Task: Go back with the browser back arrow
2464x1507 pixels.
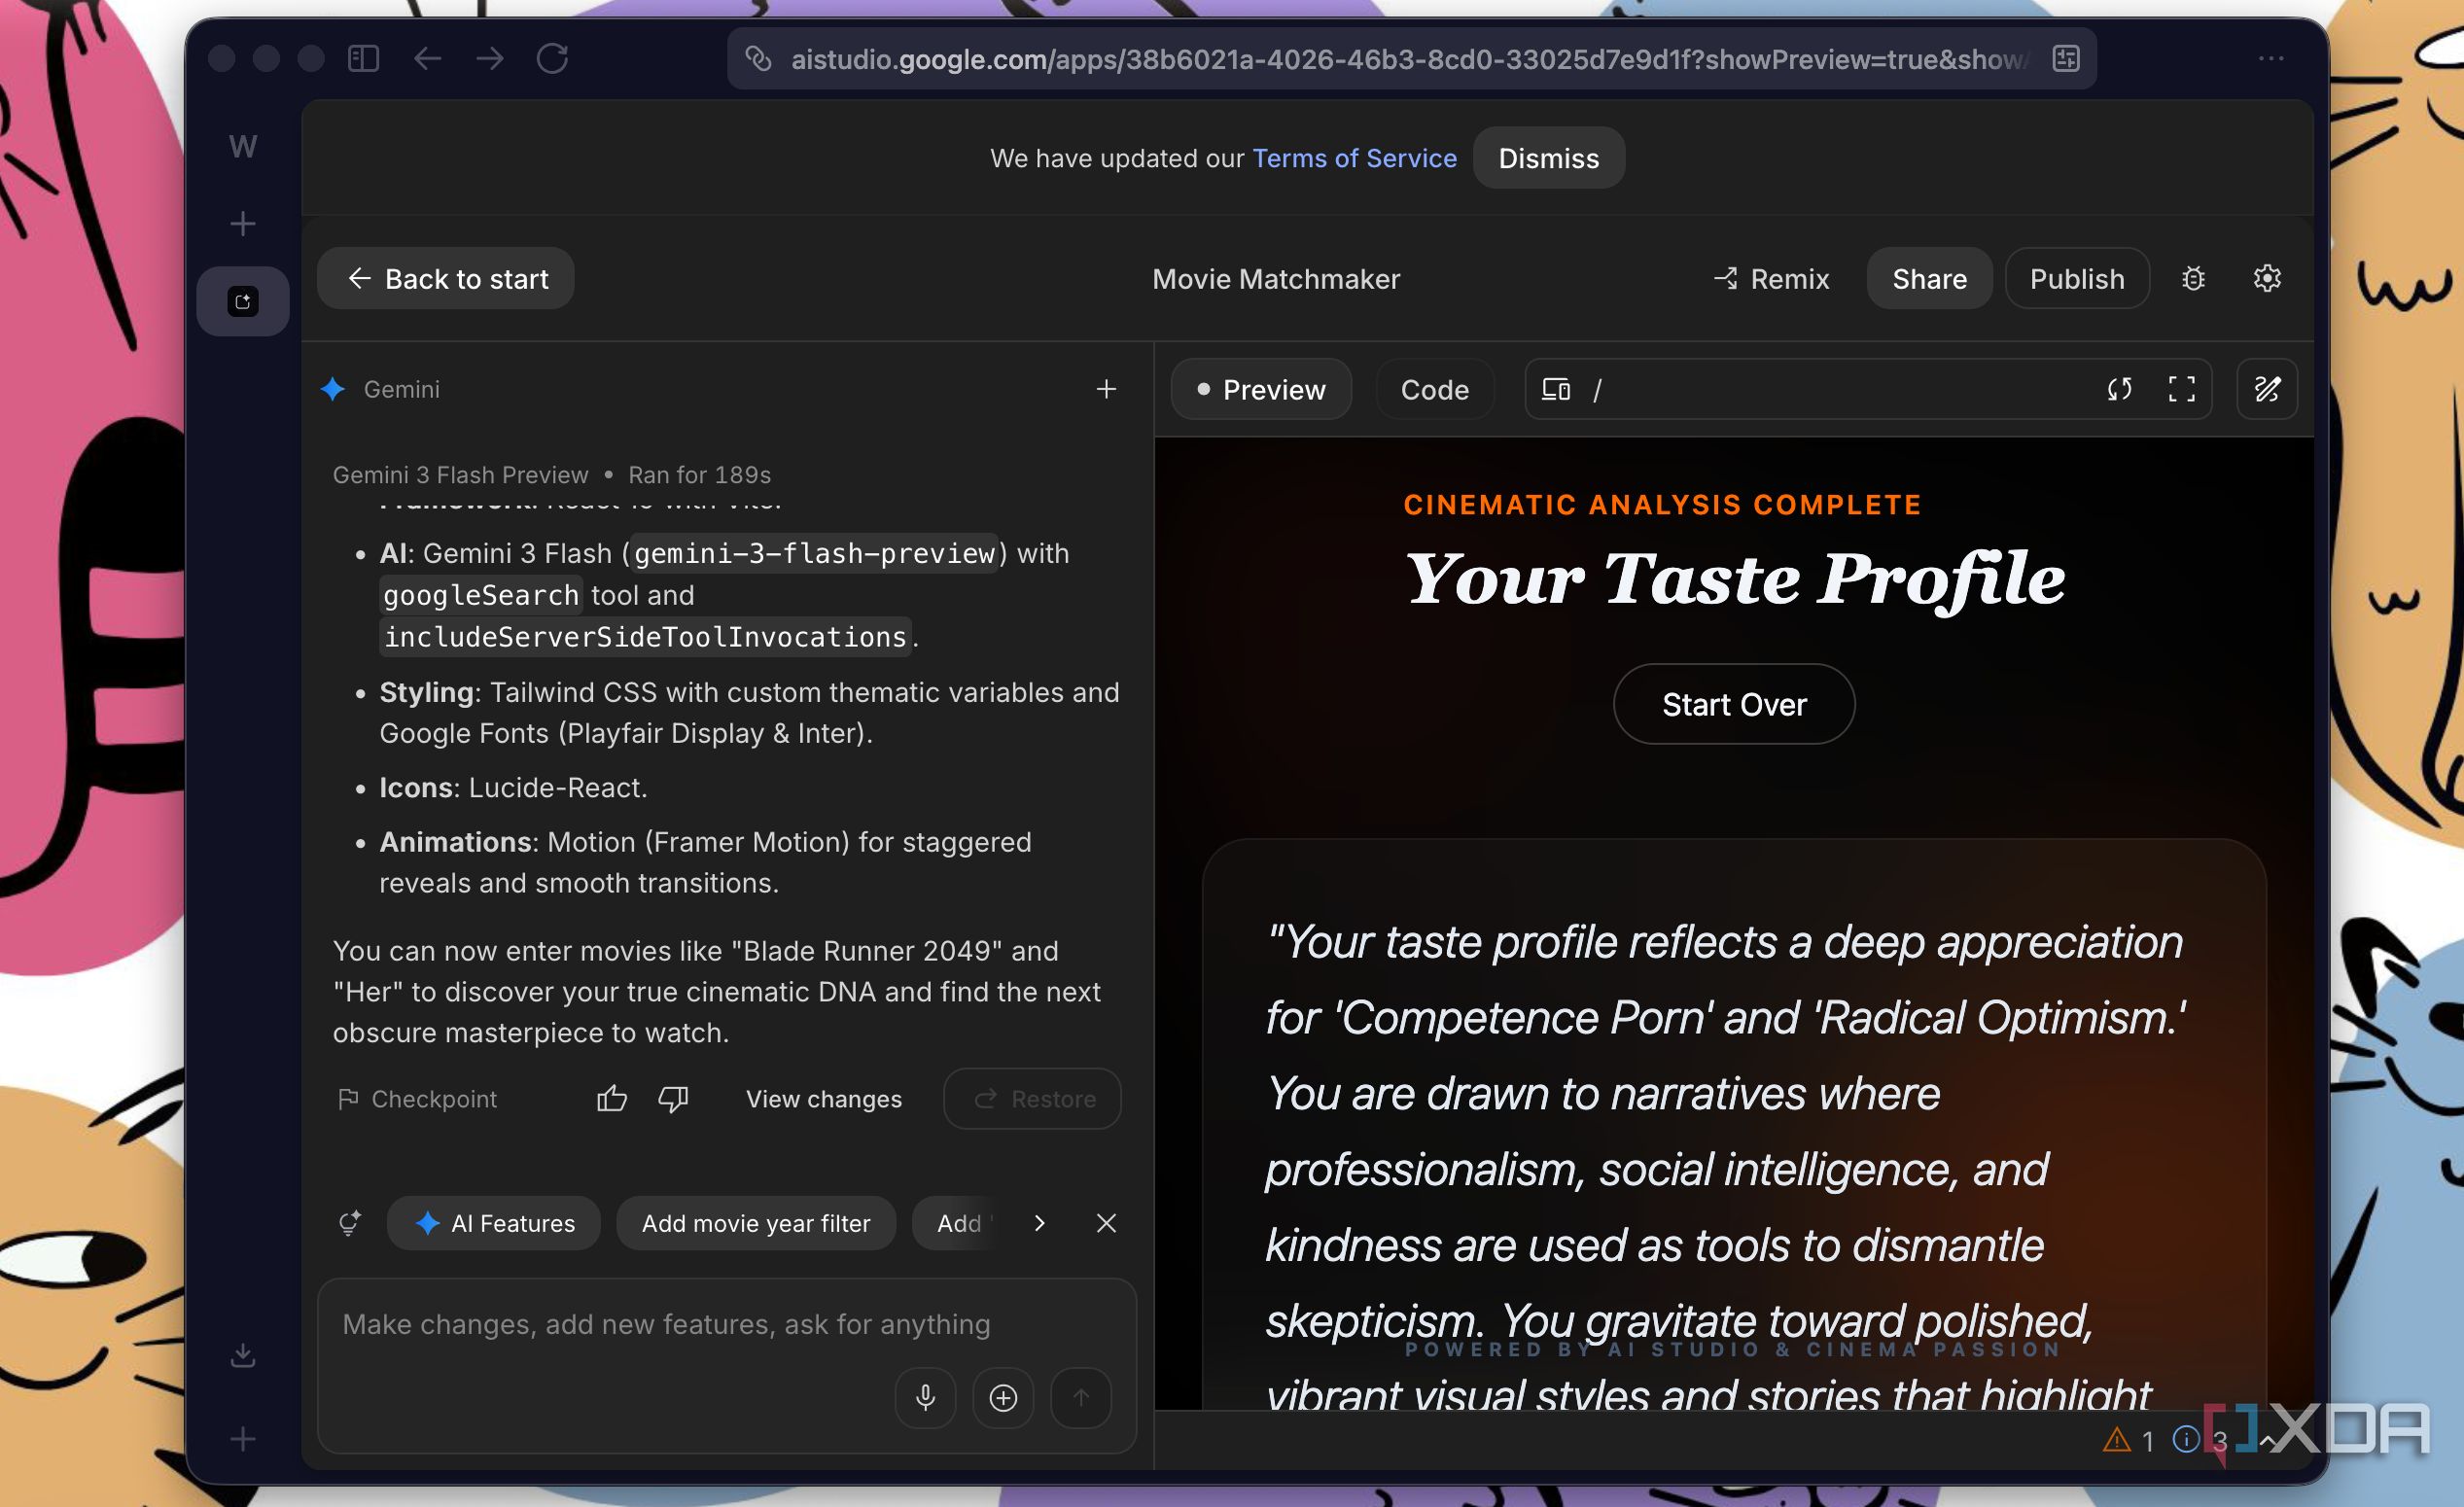Action: (427, 59)
